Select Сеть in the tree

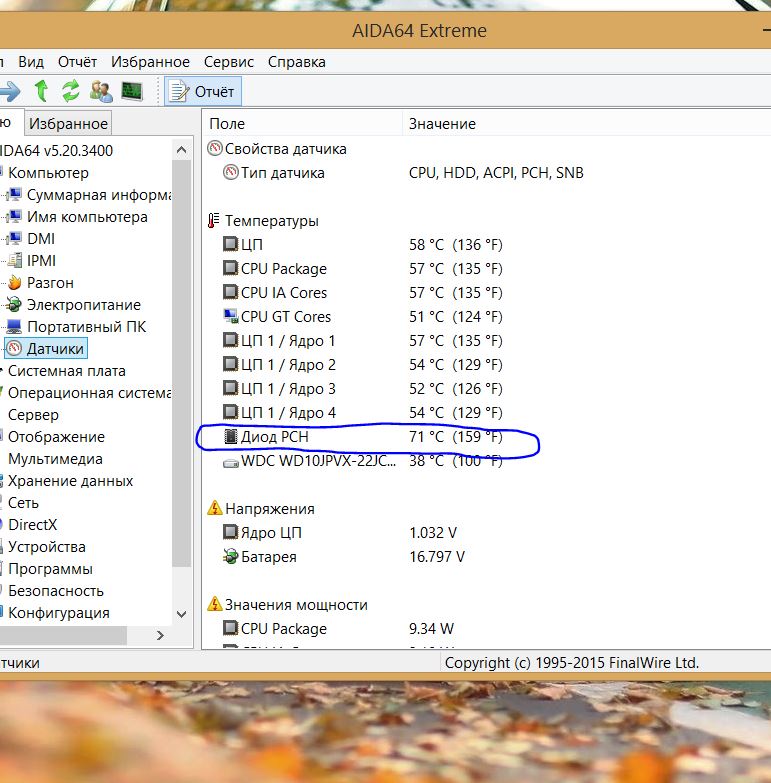(23, 503)
